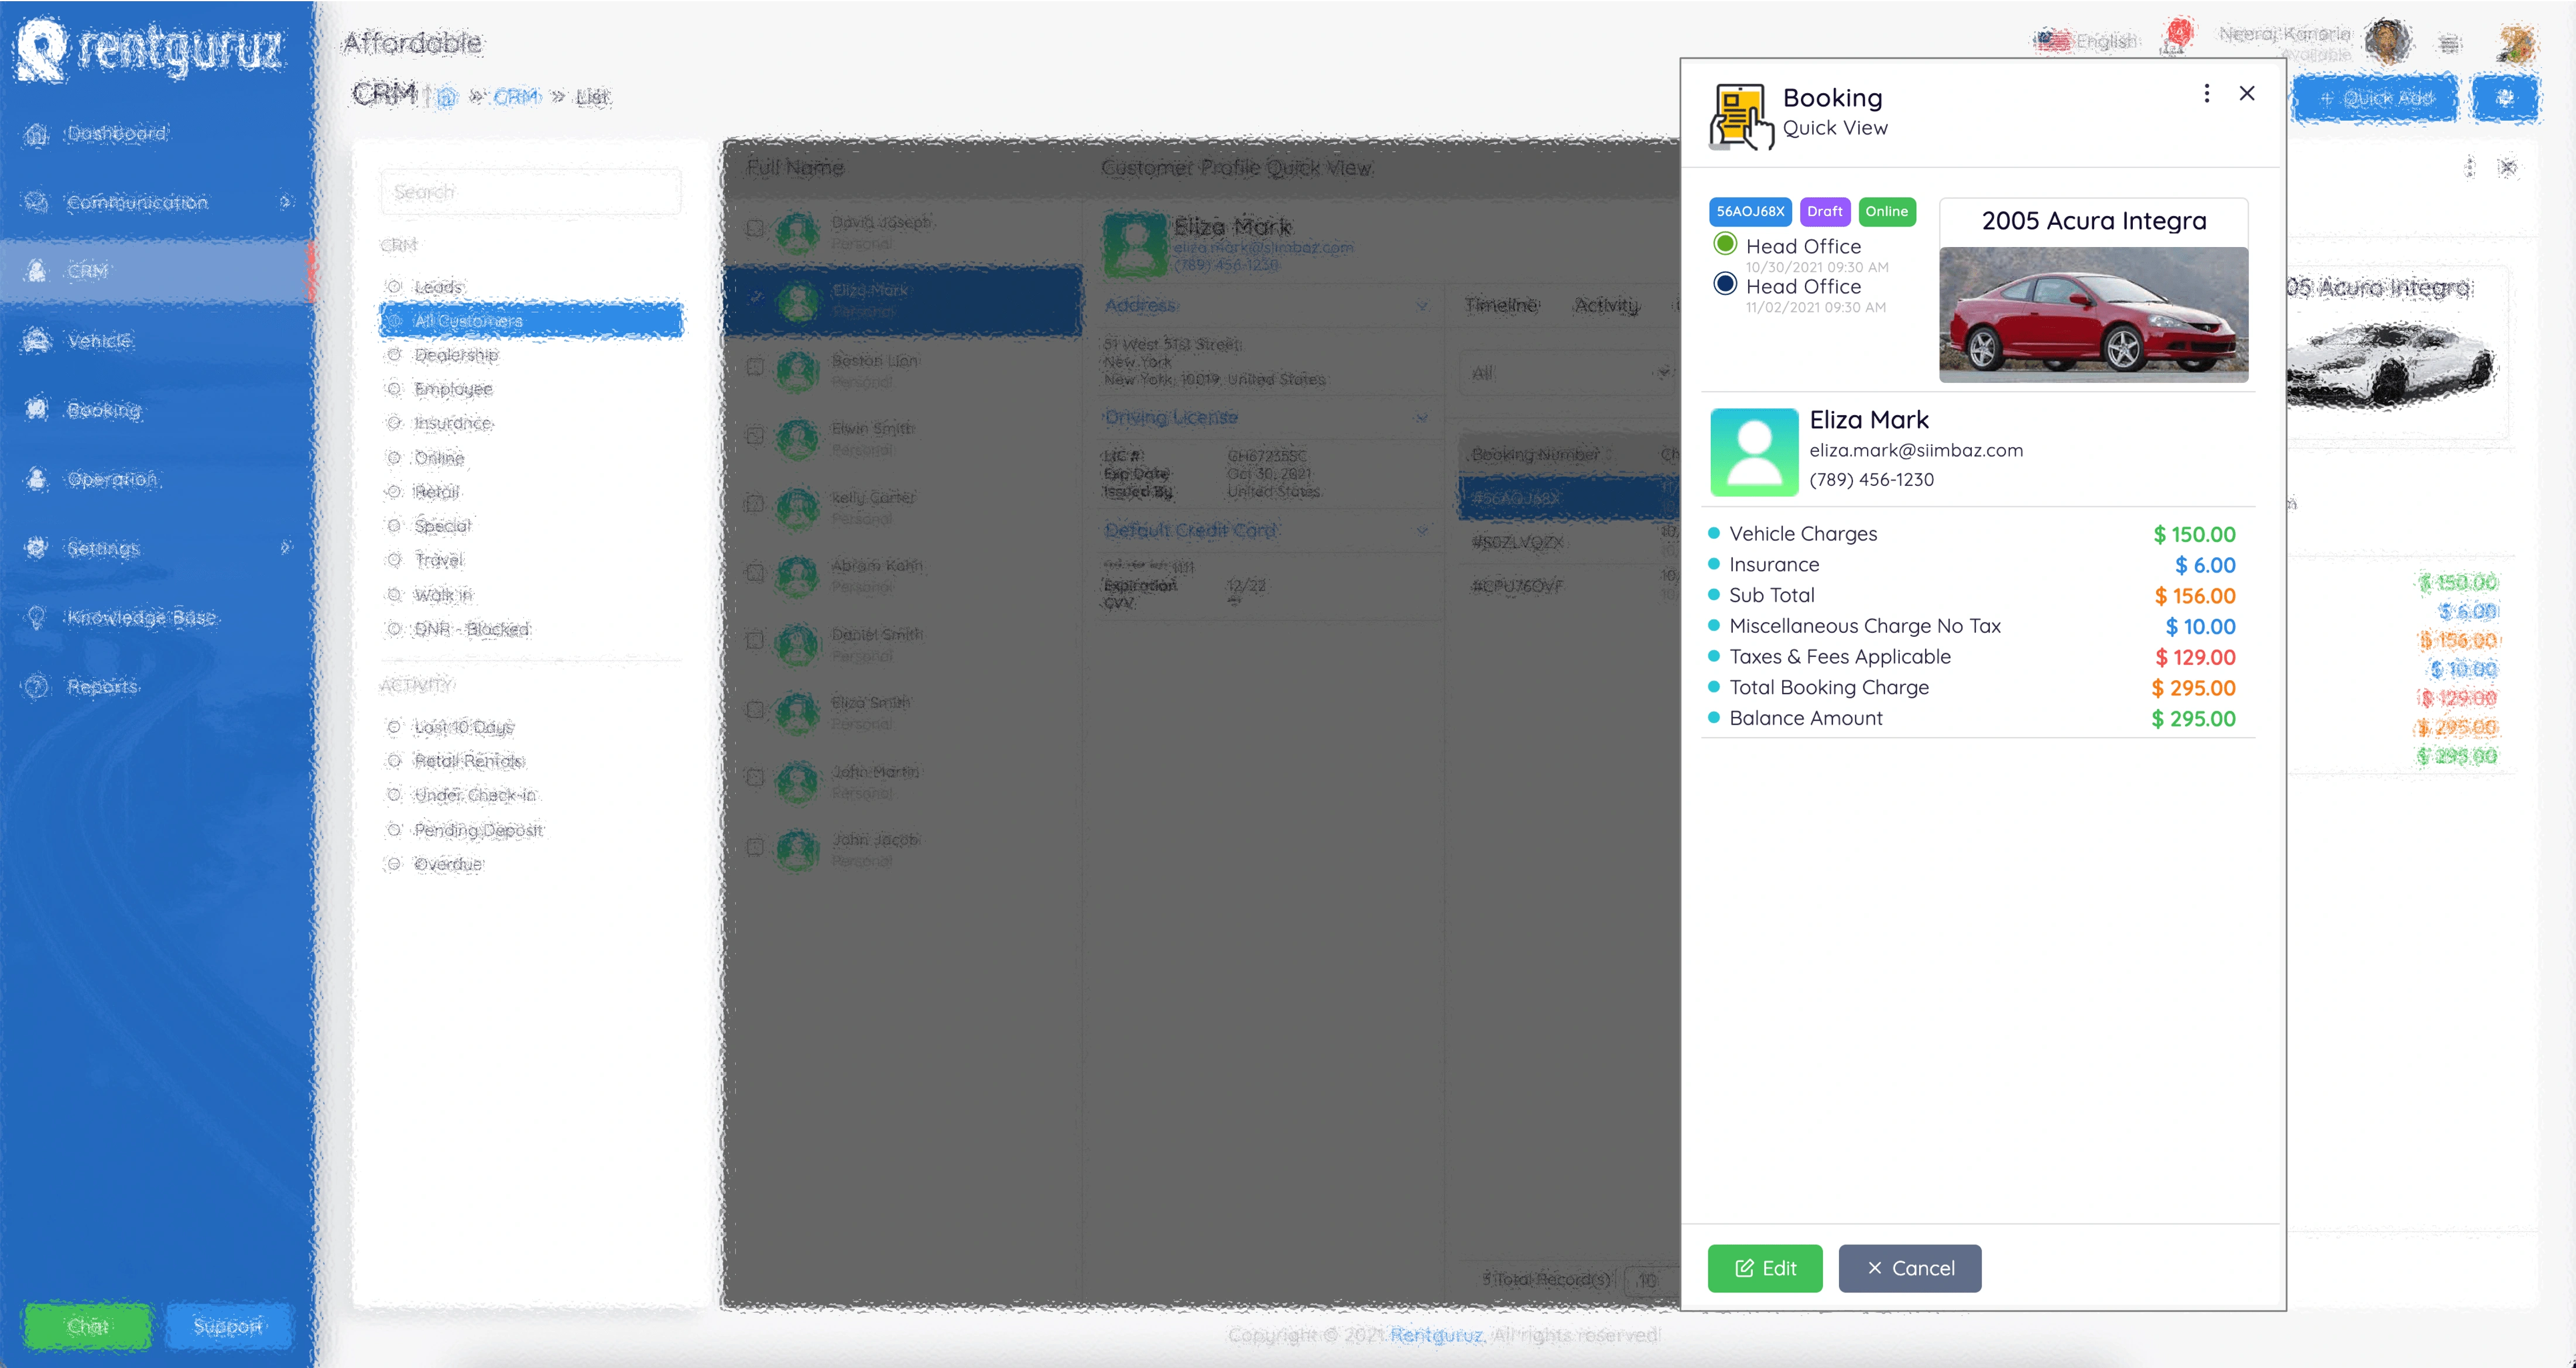The width and height of the screenshot is (2576, 1368).
Task: Open the Vehicle section icon in sidebar
Action: point(36,341)
